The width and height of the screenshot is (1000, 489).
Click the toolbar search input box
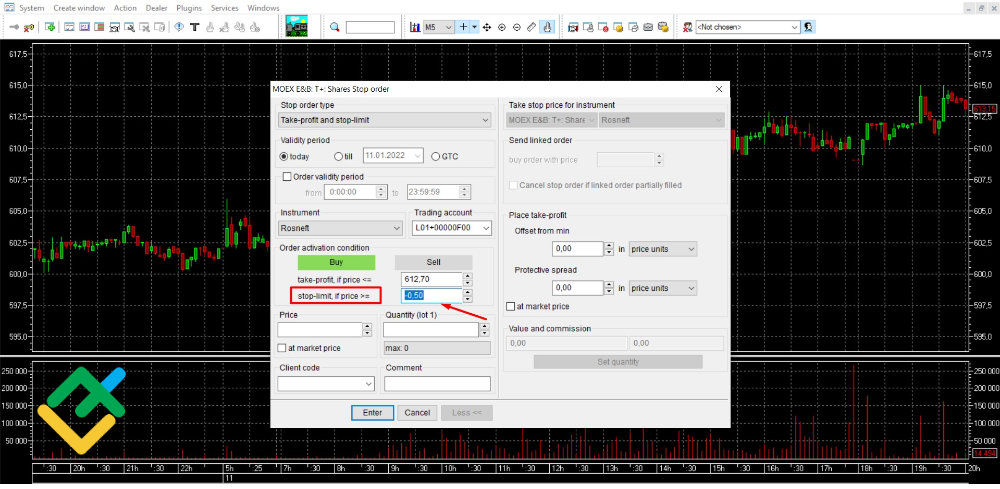tap(371, 27)
